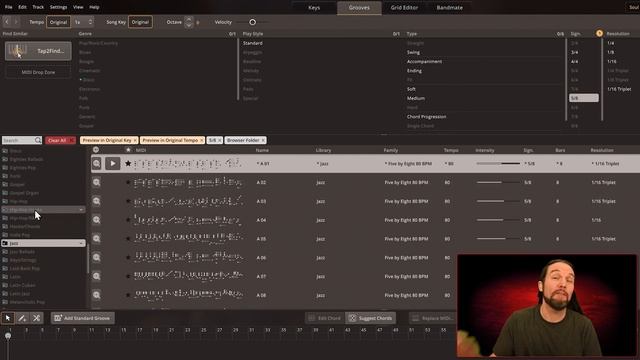Viewport: 640px width, 360px height.
Task: Go back with left arrow button
Action: pyautogui.click(x=7, y=22)
